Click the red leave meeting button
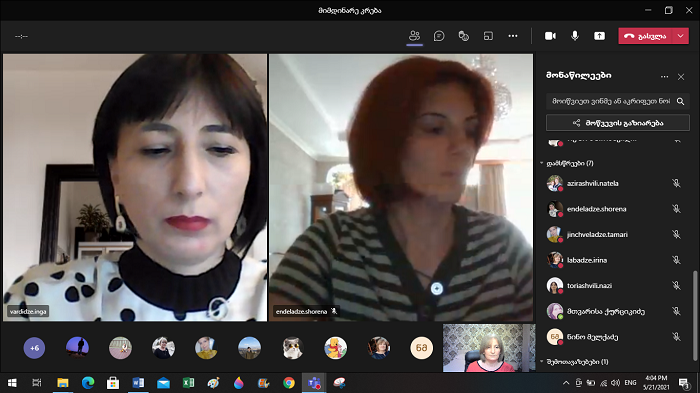 pyautogui.click(x=645, y=36)
